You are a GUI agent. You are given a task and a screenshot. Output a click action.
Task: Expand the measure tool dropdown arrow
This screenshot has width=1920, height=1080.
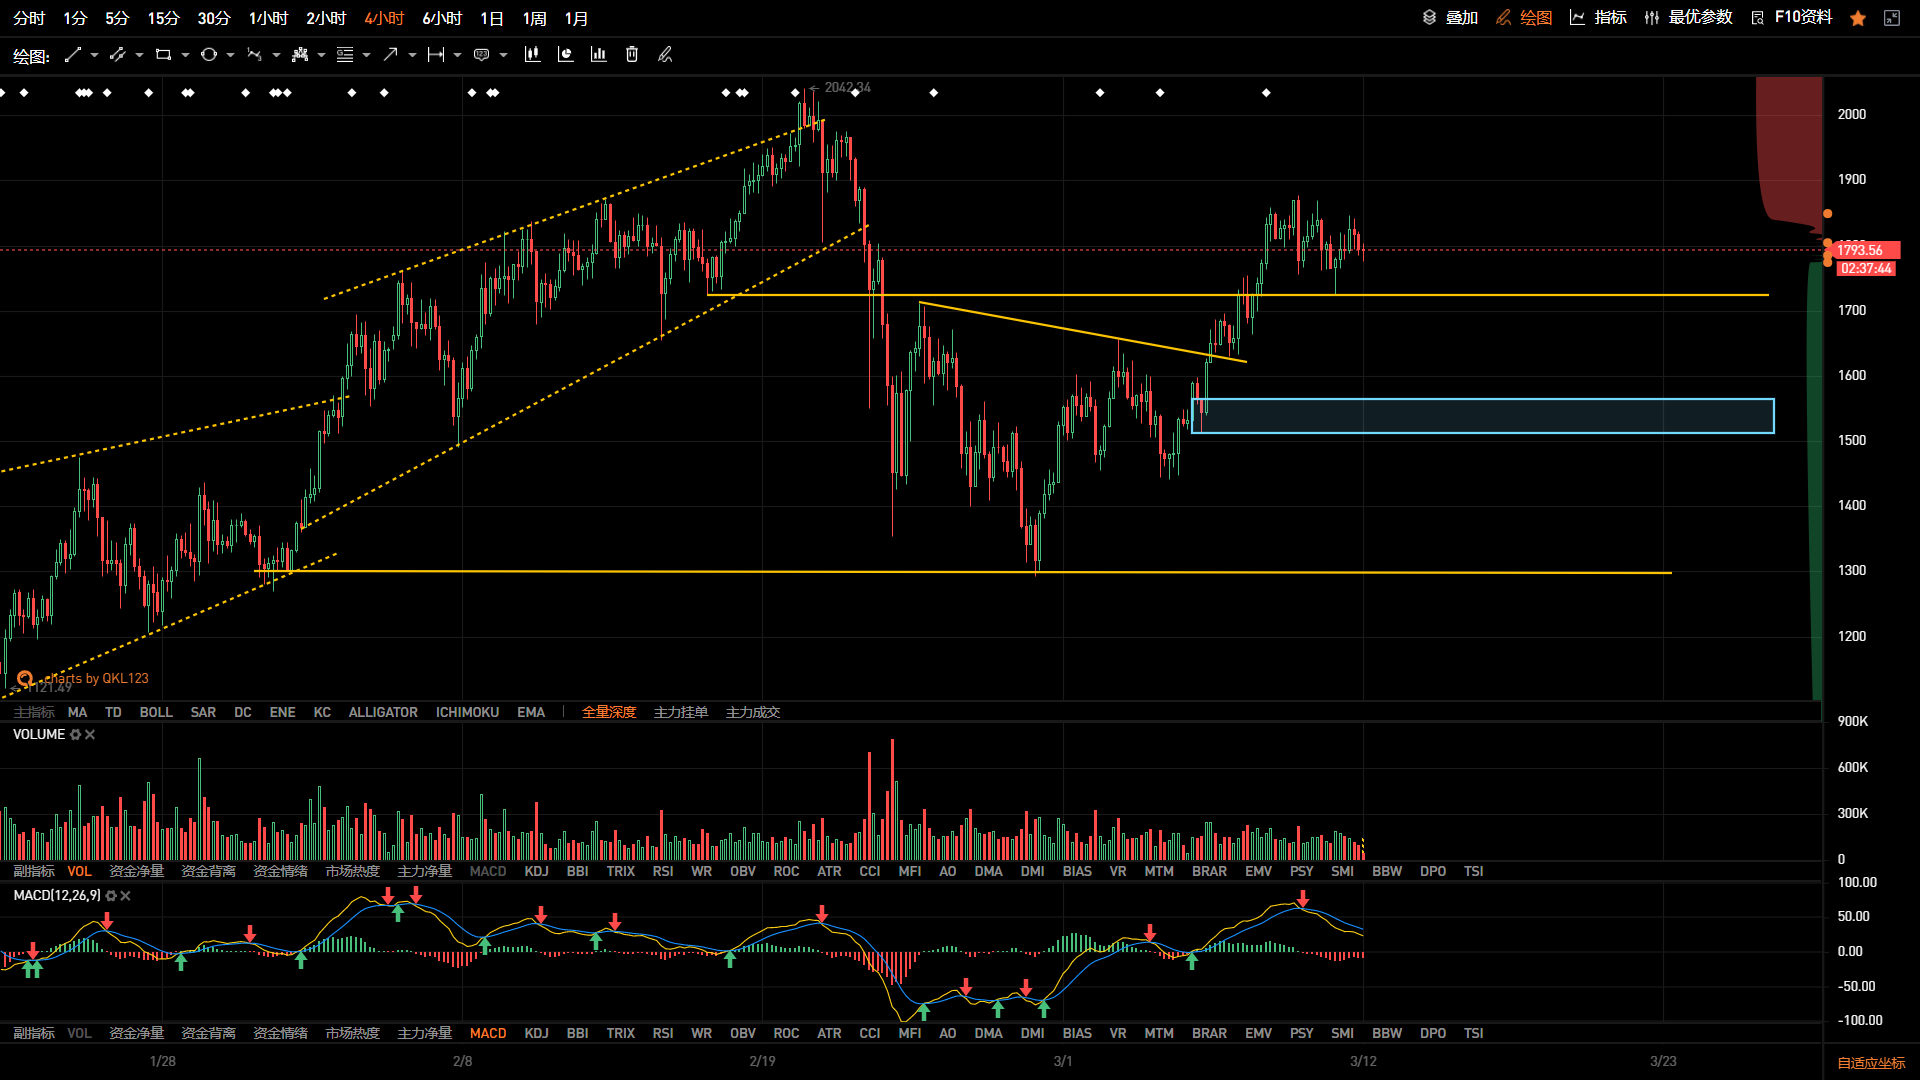[457, 55]
